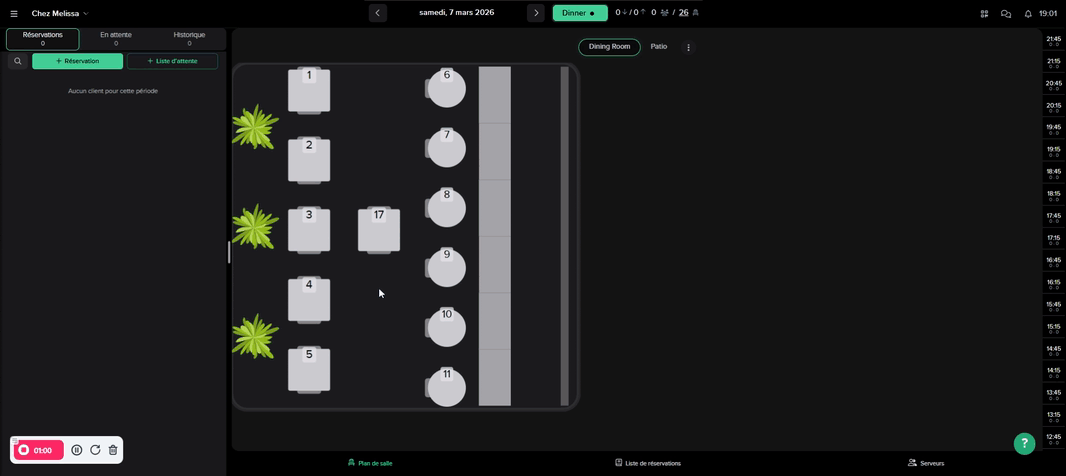
Task: Click the Liste d'attente button
Action: click(172, 61)
